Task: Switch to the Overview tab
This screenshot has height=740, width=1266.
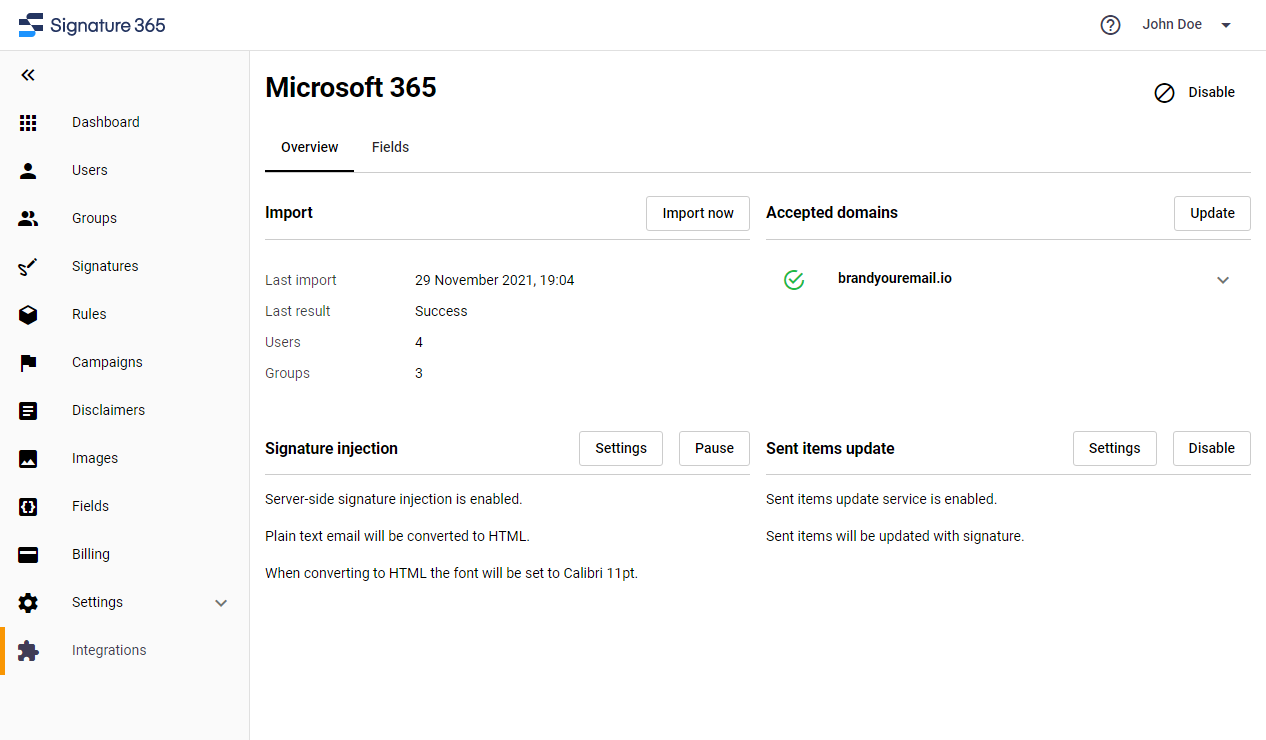Action: [309, 147]
